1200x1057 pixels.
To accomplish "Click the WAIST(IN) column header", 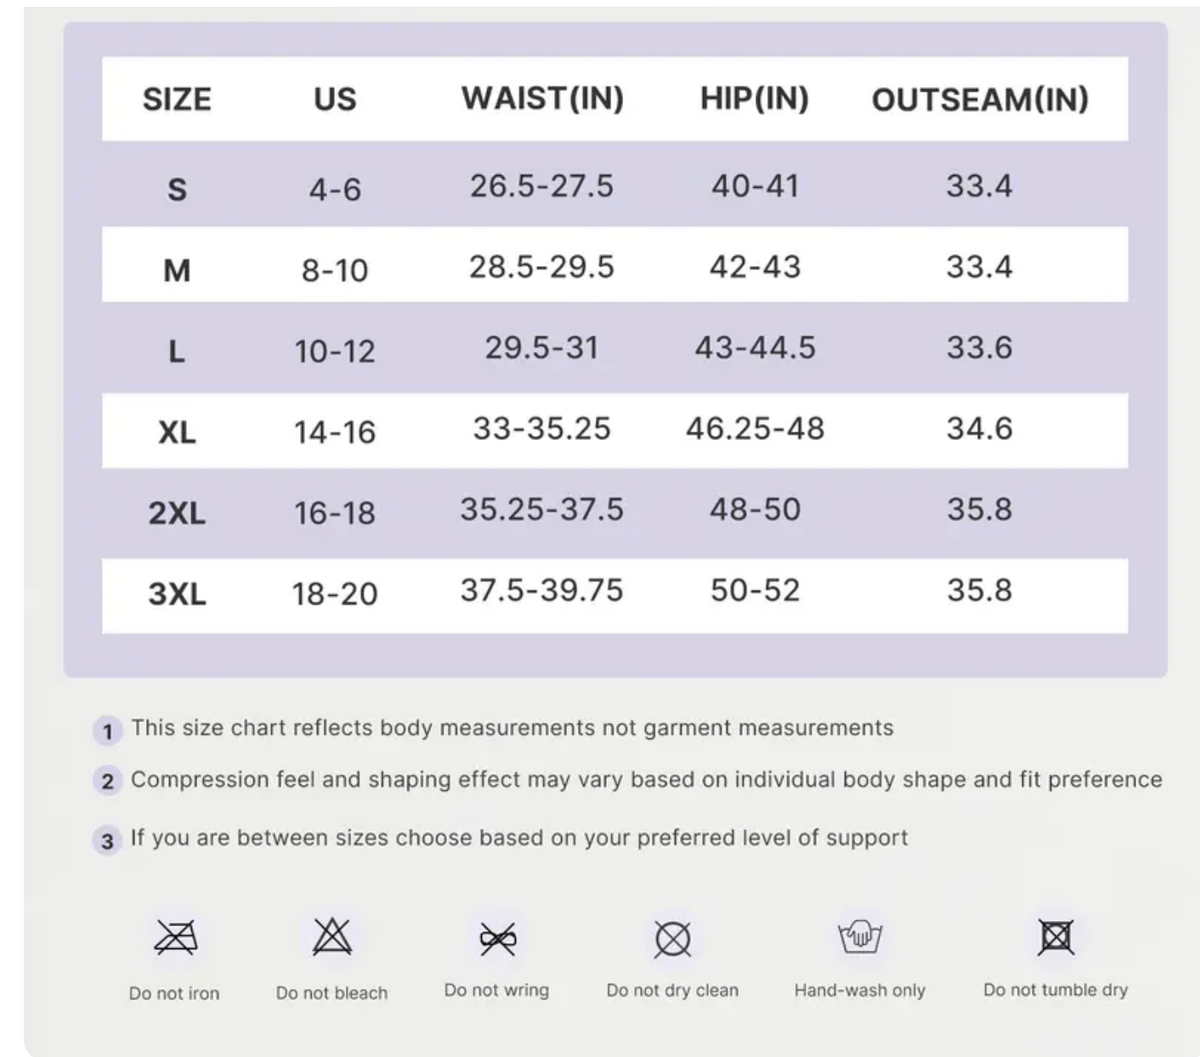I will (x=542, y=98).
